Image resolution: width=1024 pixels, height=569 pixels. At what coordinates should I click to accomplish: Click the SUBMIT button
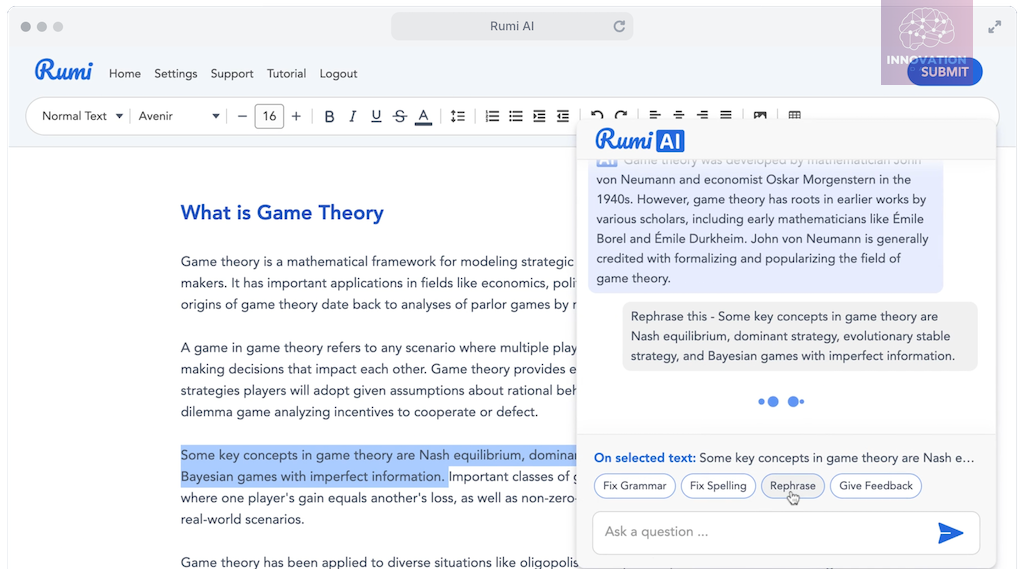(x=944, y=72)
